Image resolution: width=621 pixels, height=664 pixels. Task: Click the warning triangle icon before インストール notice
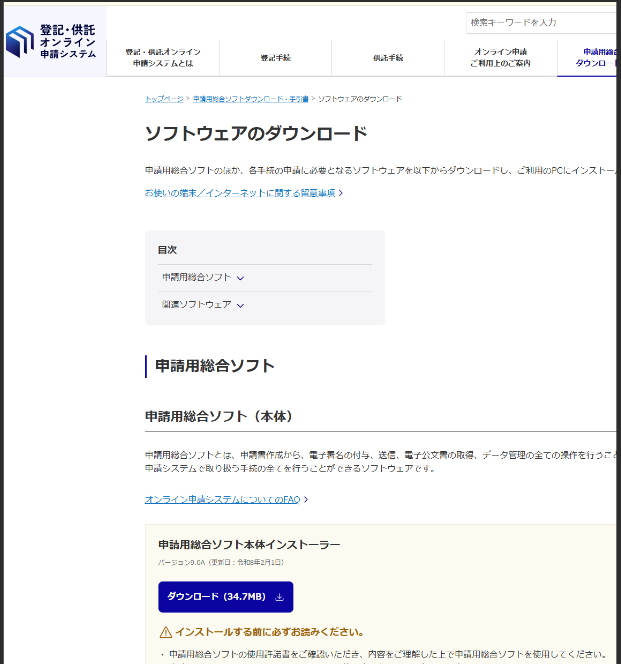point(166,632)
